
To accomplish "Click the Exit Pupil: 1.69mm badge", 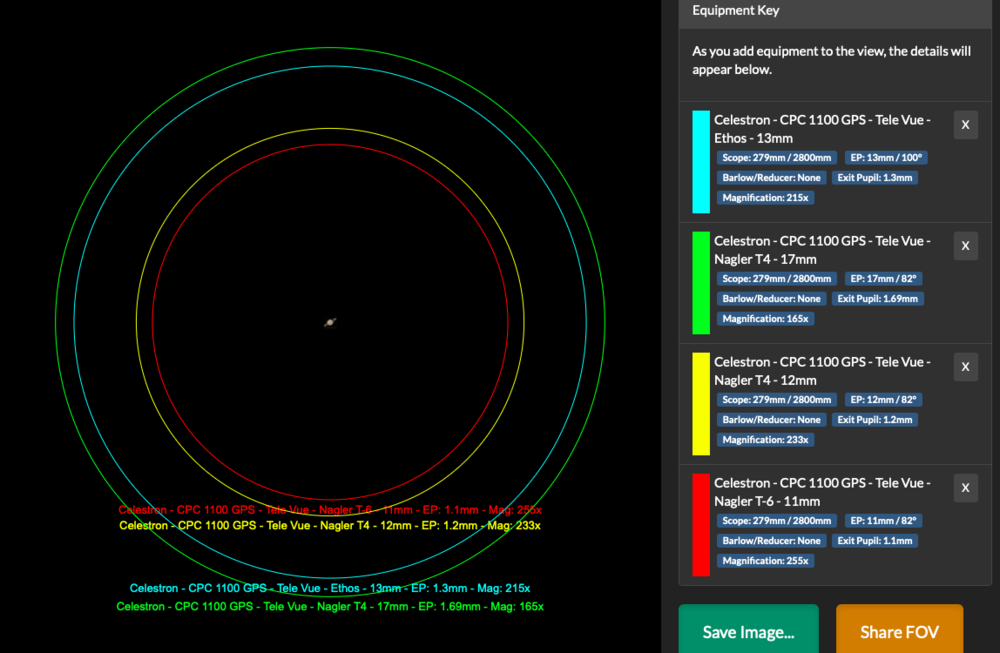I will coord(878,299).
